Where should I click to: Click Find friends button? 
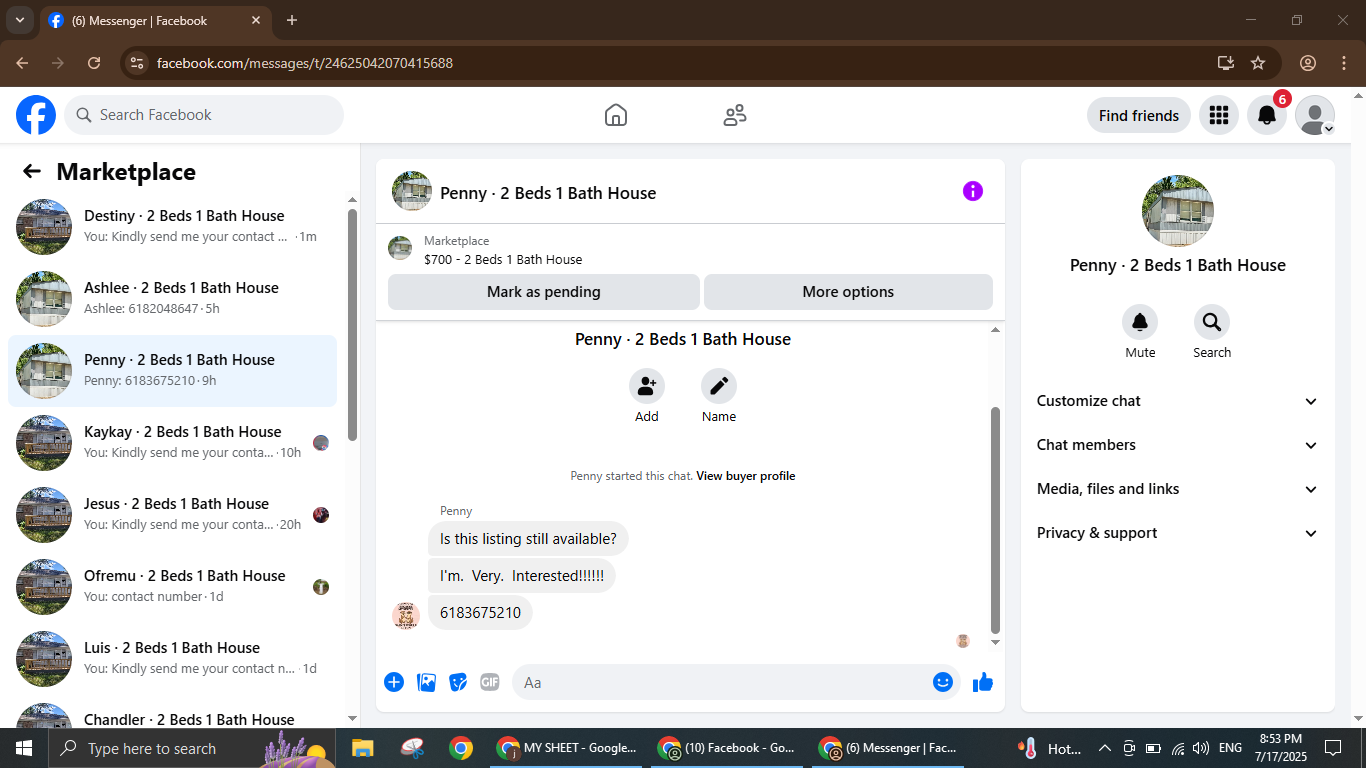click(1139, 115)
